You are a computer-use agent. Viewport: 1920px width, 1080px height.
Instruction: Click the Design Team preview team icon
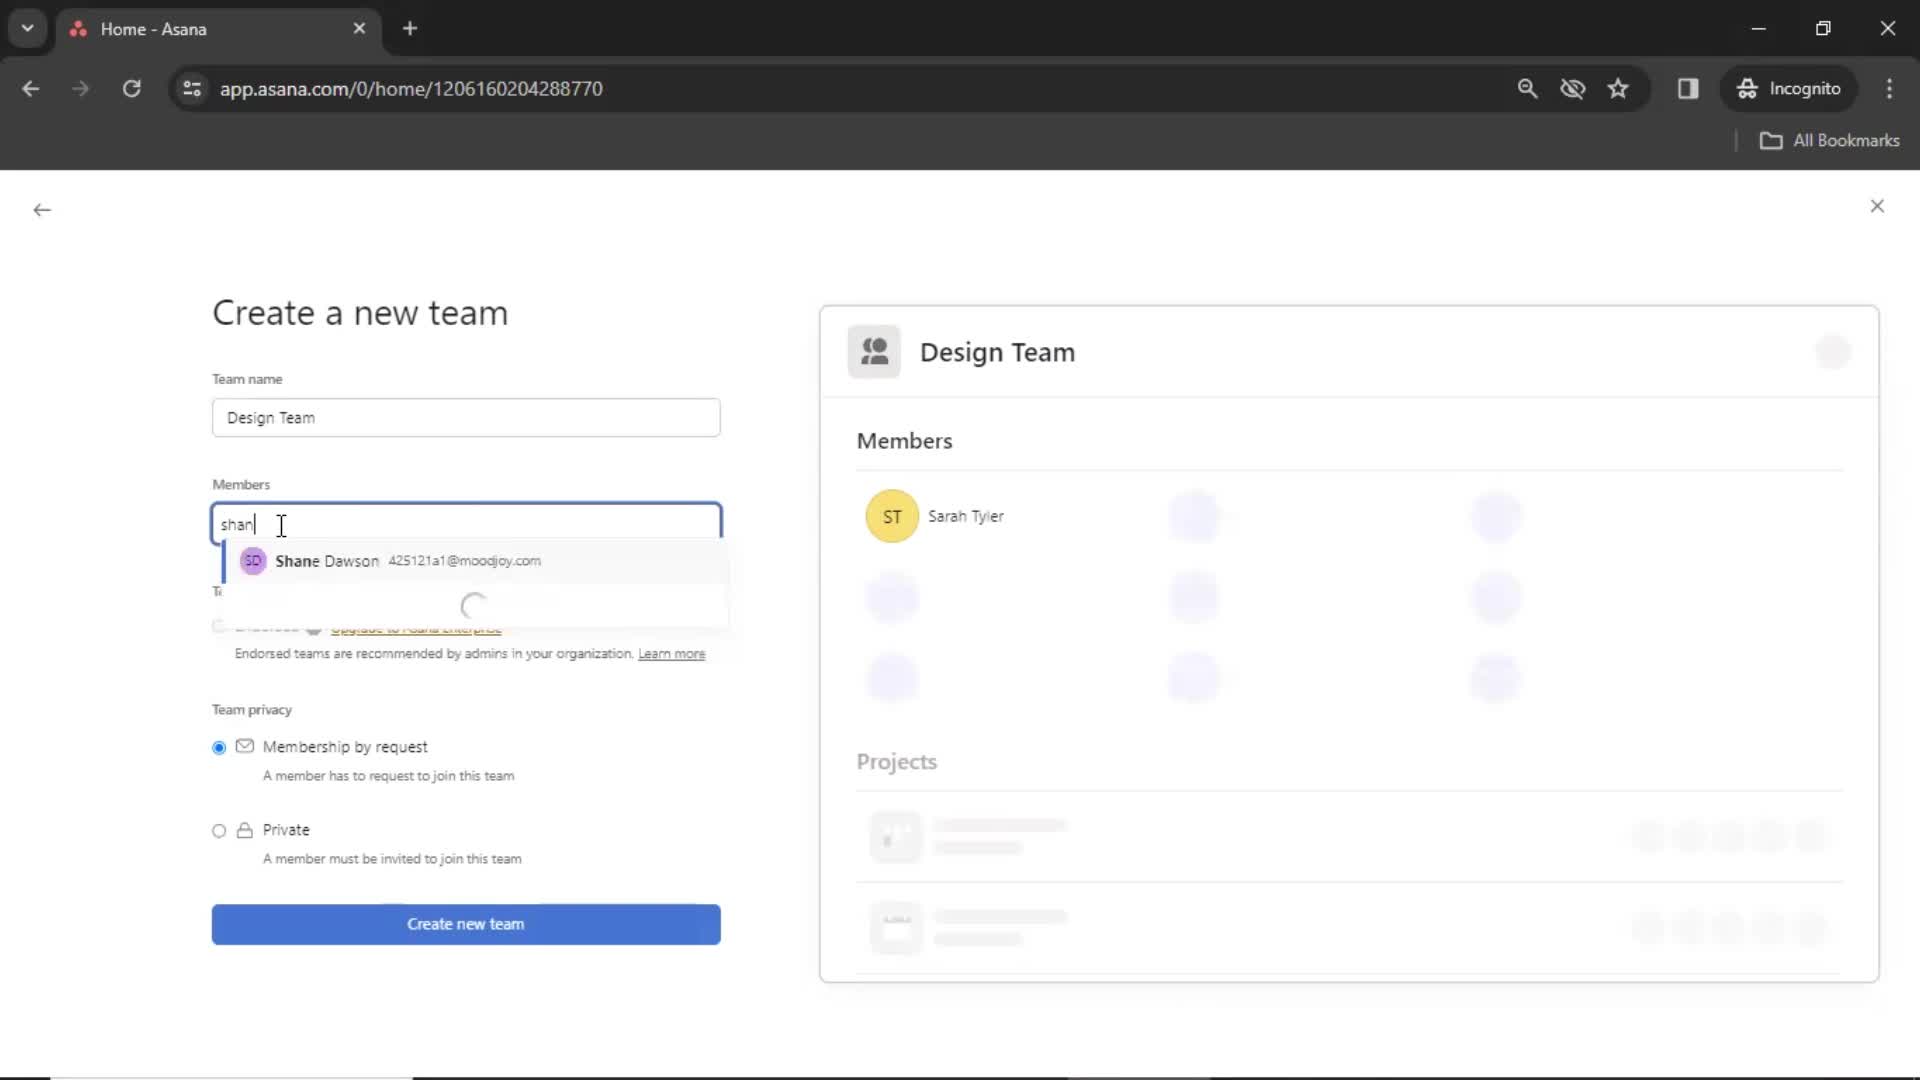(x=874, y=352)
